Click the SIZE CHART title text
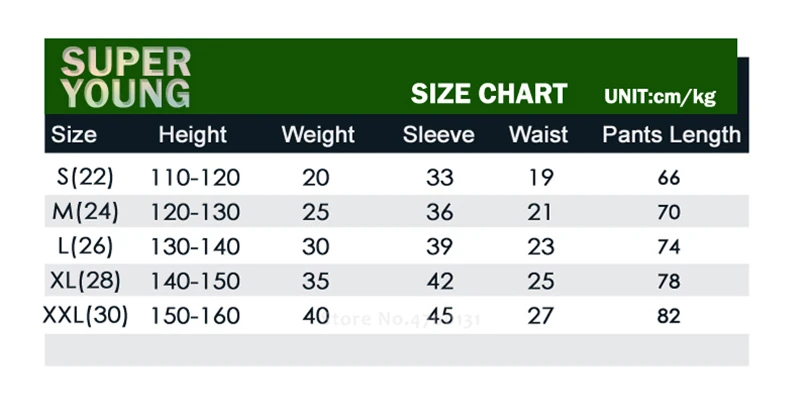The image size is (800, 410). point(489,94)
